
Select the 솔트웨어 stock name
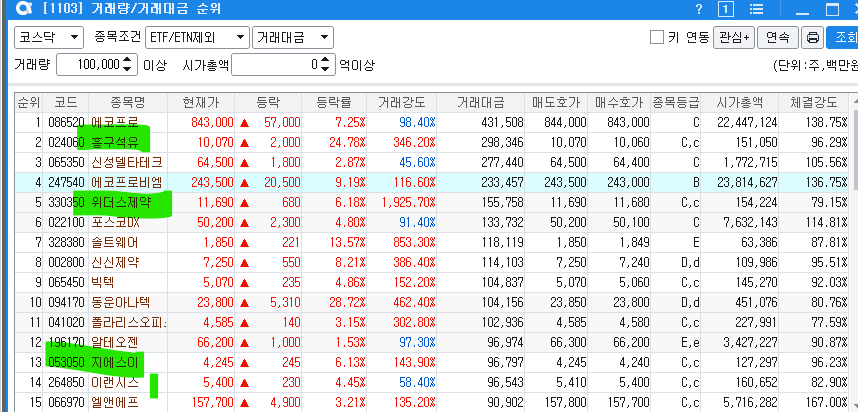[113, 243]
